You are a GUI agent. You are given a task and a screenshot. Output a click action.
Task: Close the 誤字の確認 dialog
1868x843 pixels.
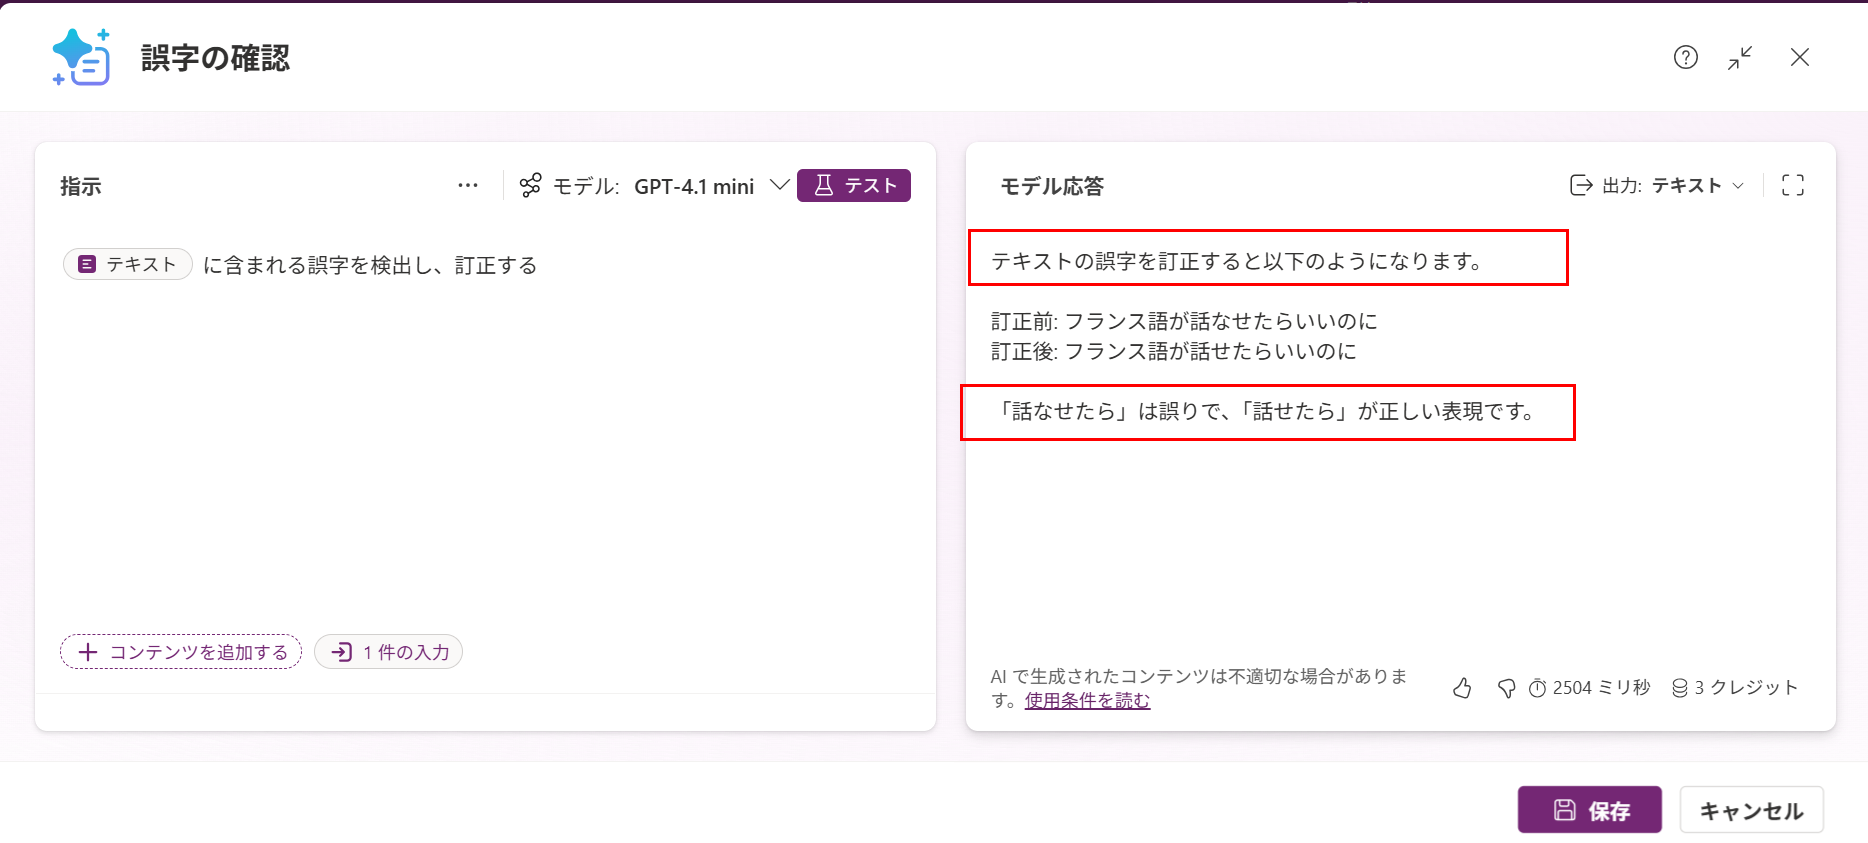click(1799, 58)
